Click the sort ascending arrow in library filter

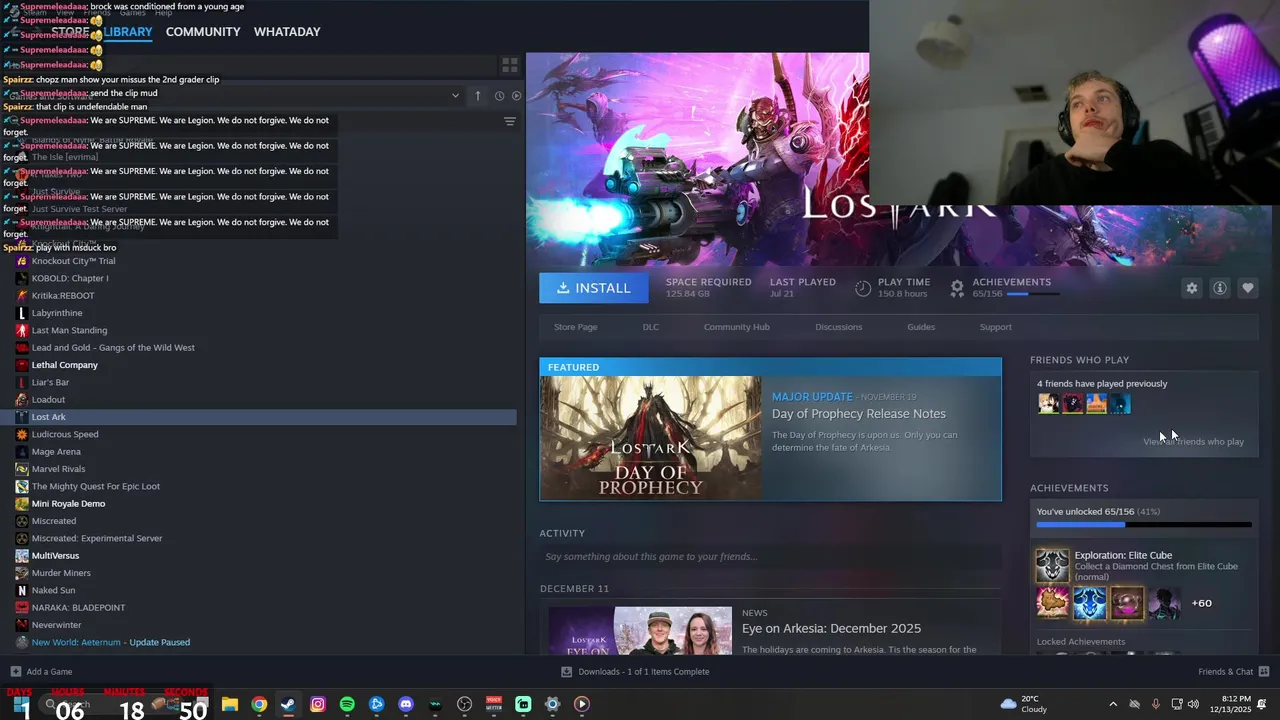(478, 96)
